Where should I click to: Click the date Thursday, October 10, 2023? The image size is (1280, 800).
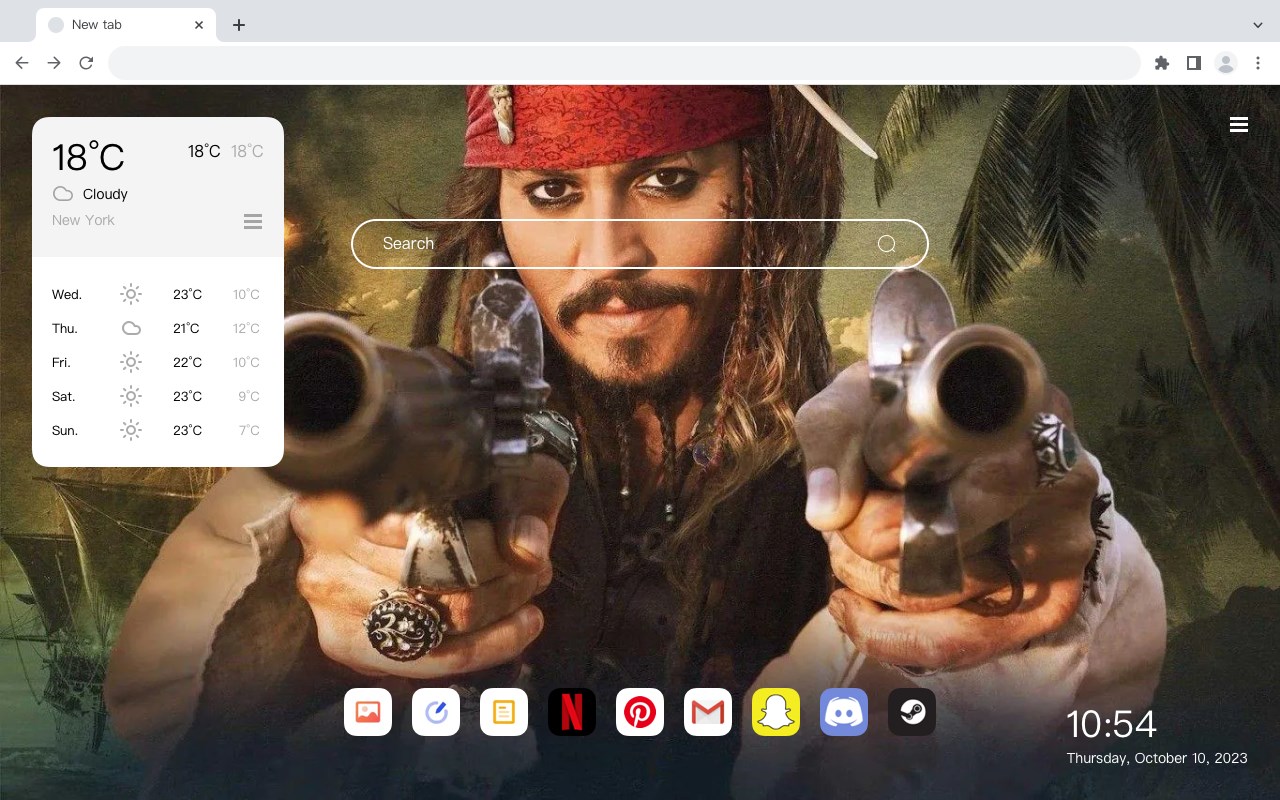tap(1157, 758)
